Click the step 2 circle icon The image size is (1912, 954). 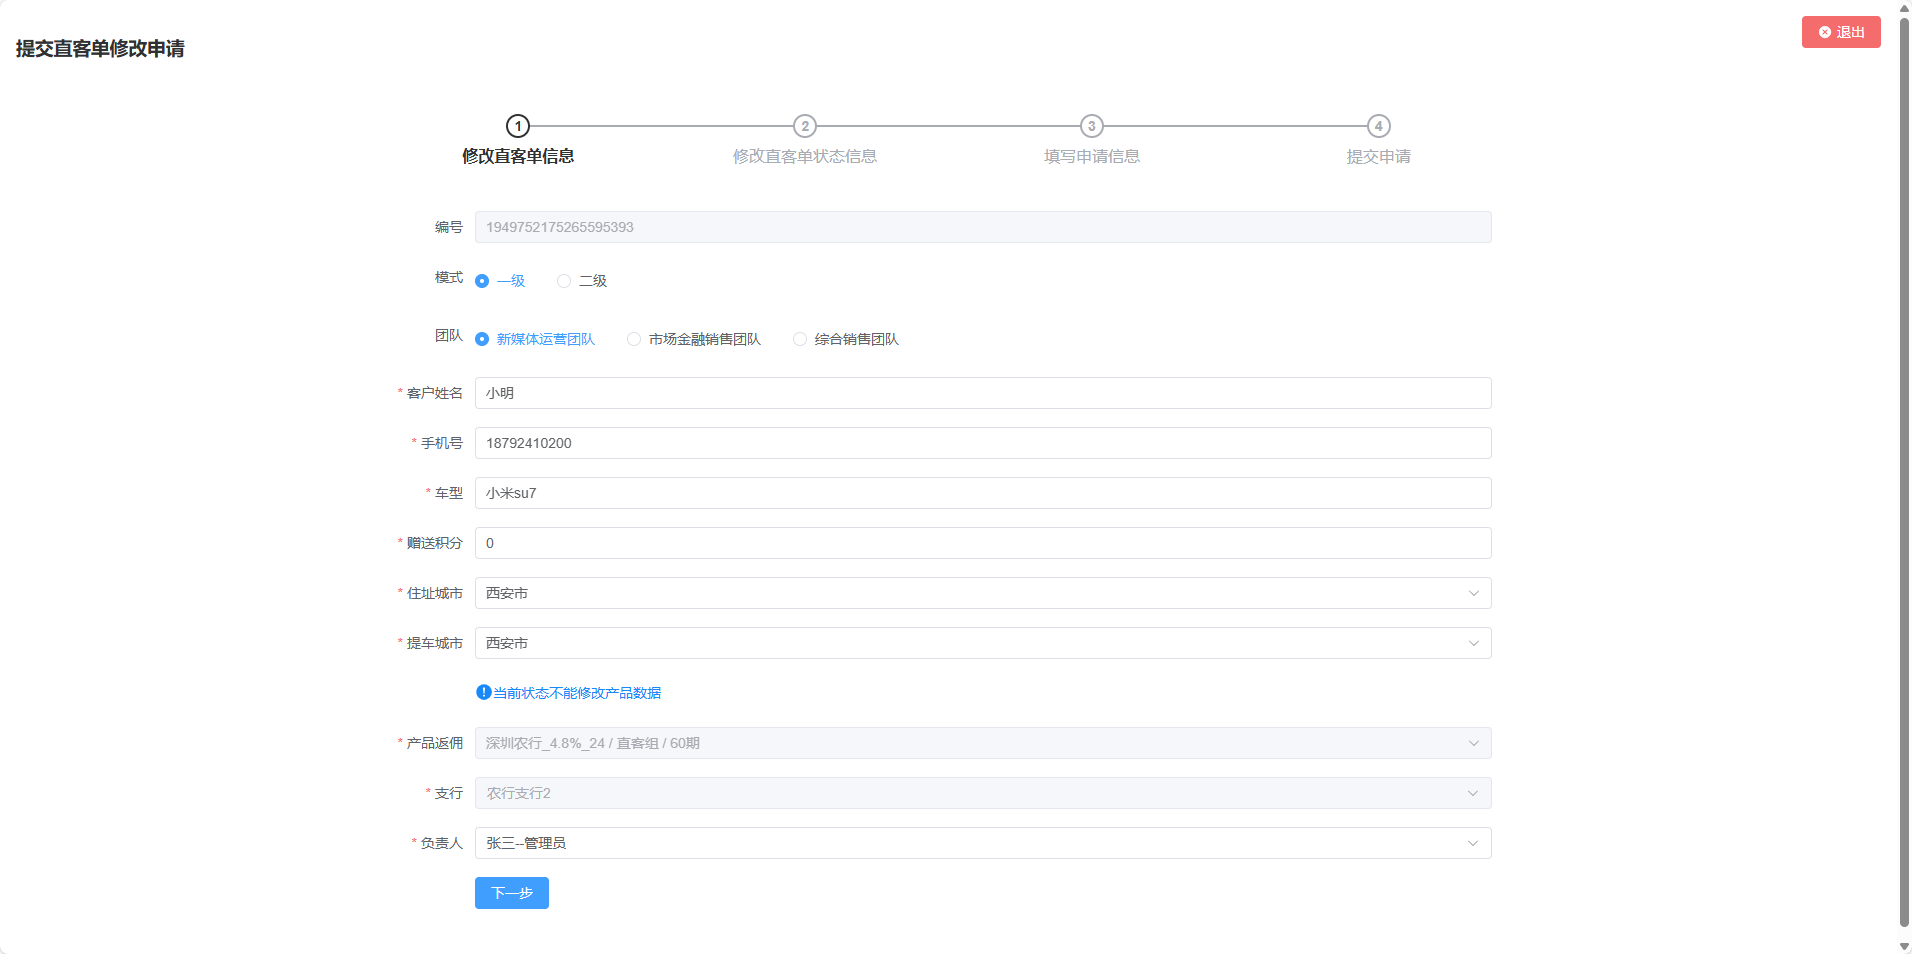[805, 126]
